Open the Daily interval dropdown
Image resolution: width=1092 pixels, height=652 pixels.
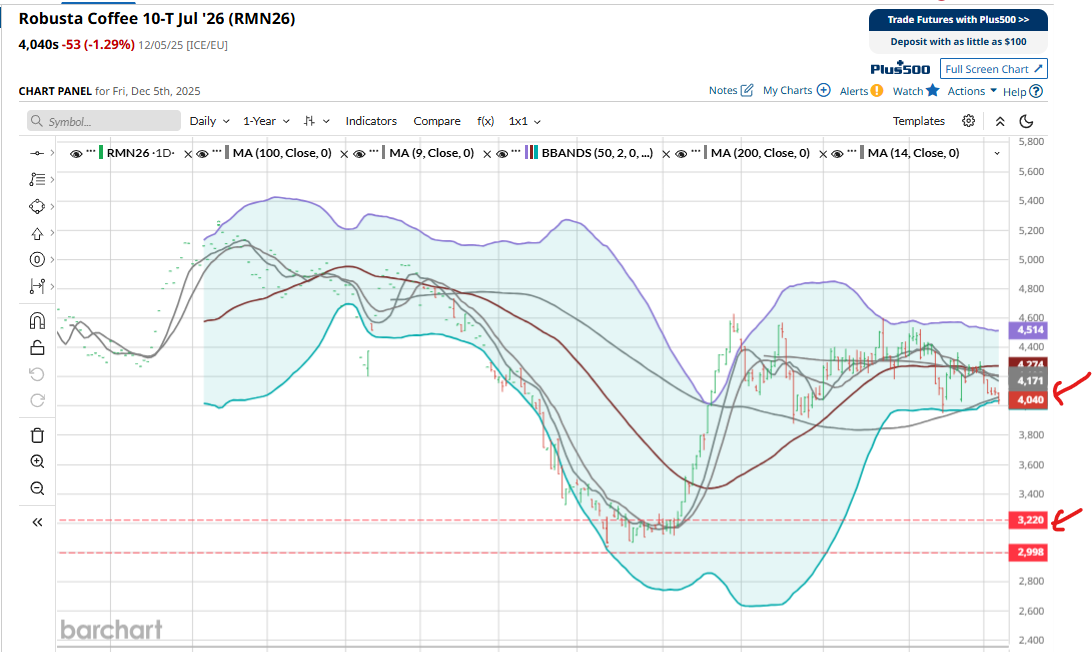tap(209, 121)
